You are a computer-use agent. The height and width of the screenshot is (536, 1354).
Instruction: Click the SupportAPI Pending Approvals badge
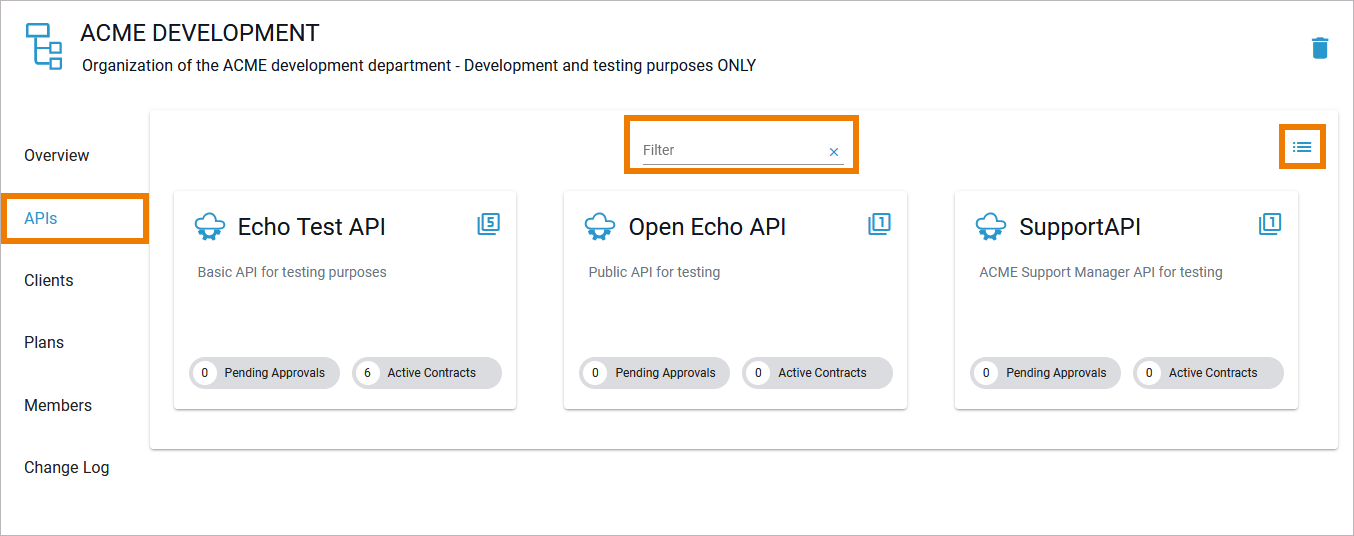pyautogui.click(x=1045, y=373)
